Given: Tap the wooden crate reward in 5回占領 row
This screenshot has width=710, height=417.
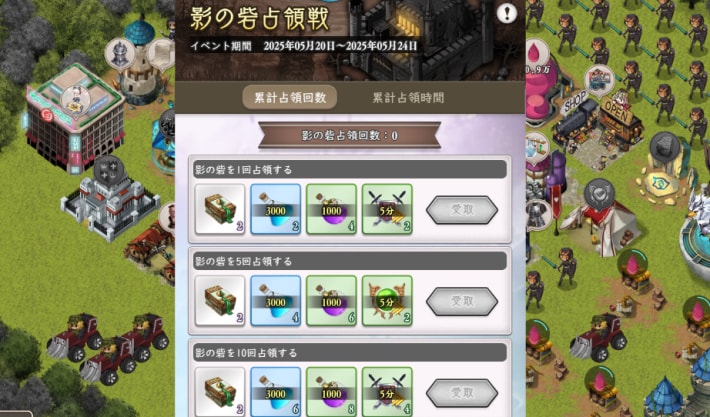Looking at the screenshot, I should (220, 301).
